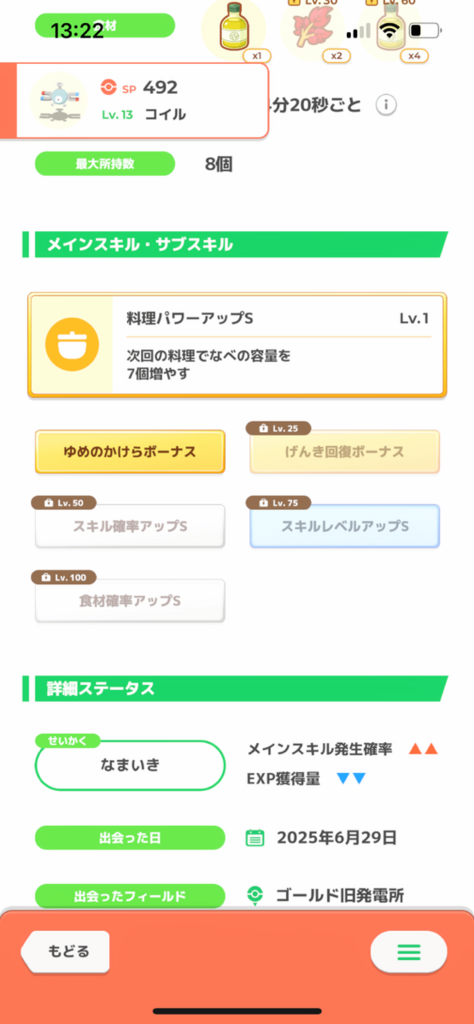The image size is (474, 1024).
Task: Open the 料理パワーアップS main skill card
Action: tap(237, 344)
